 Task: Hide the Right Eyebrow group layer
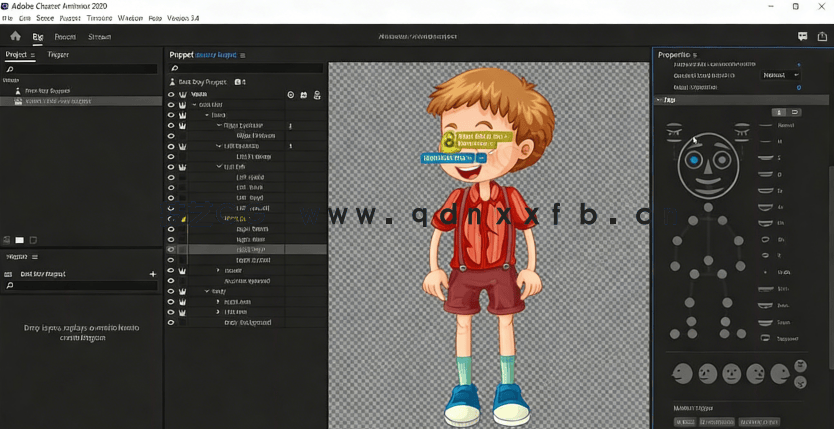[x=171, y=125]
